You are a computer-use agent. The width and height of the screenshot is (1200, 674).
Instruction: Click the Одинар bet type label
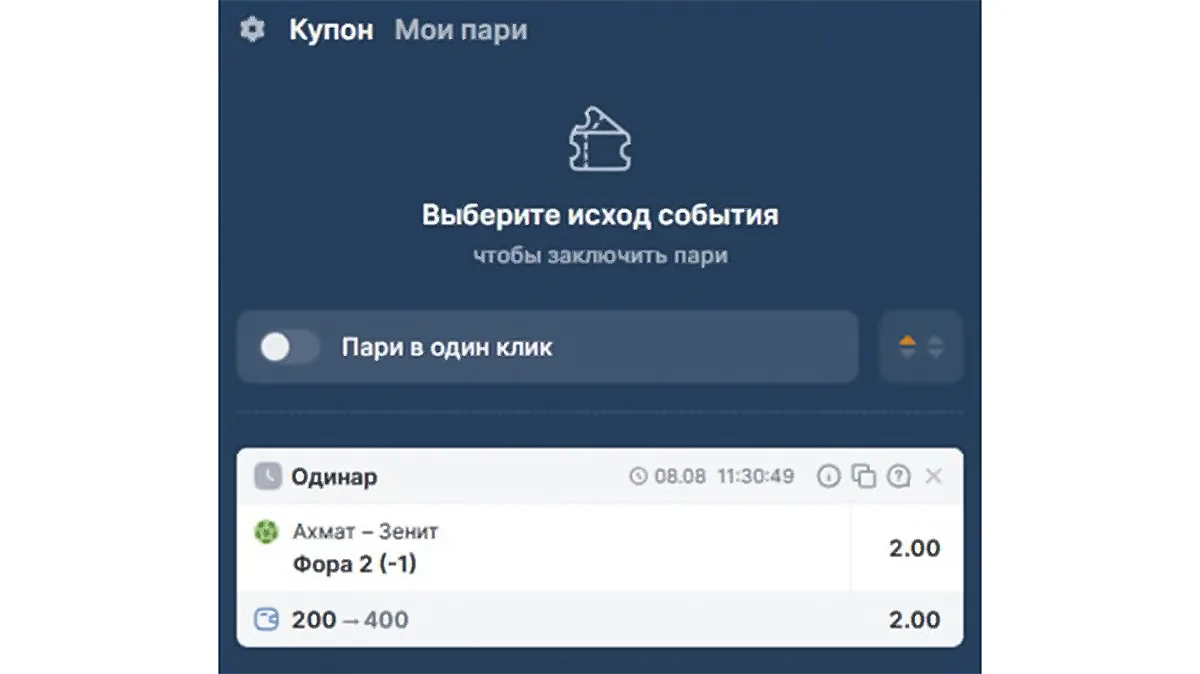click(x=334, y=476)
